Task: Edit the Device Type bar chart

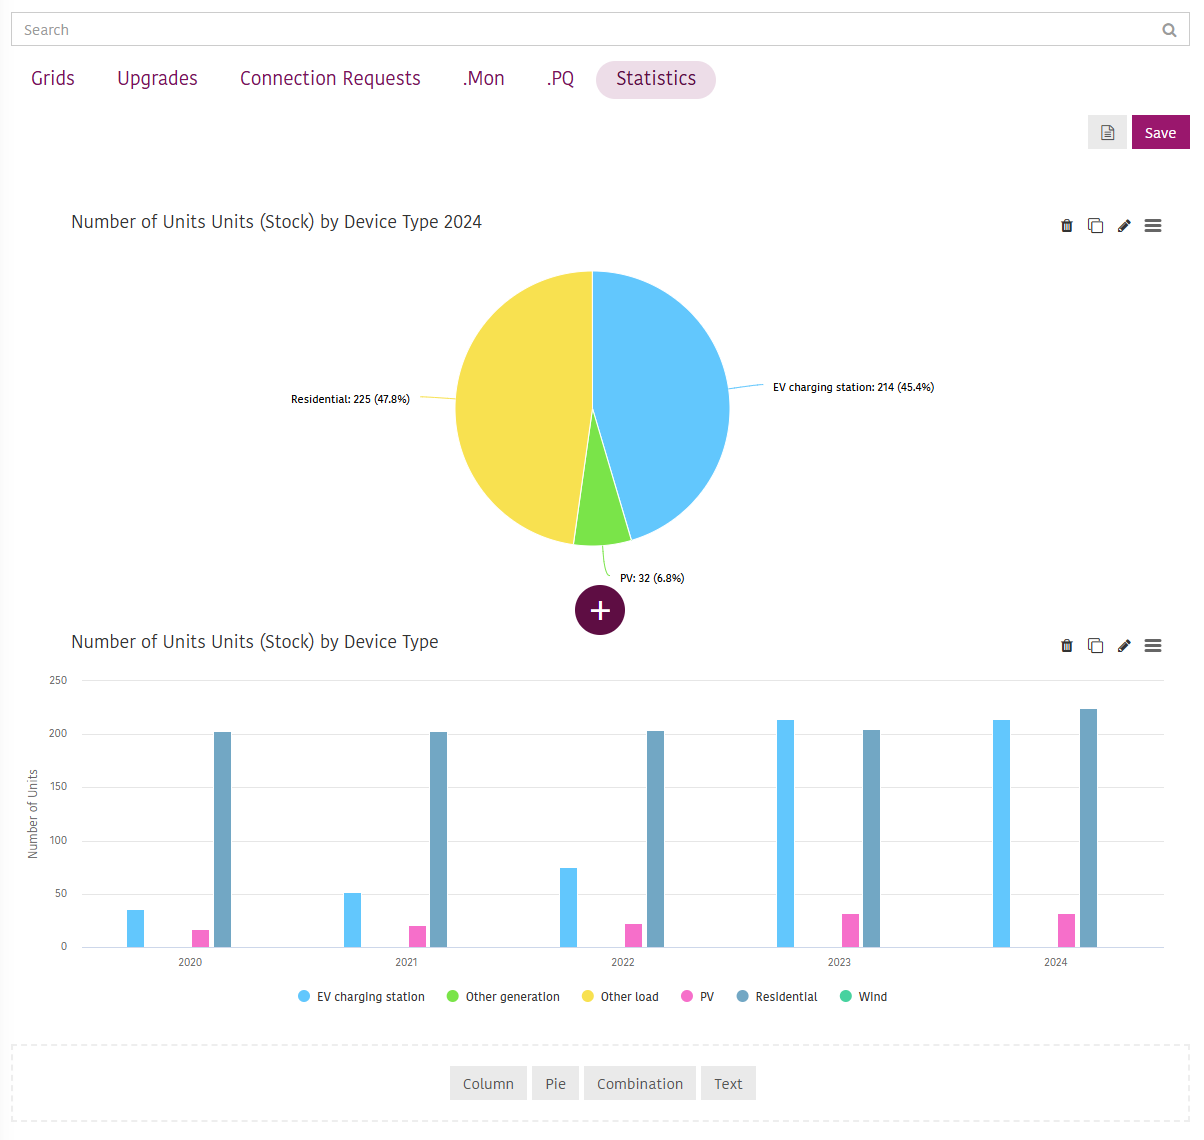Action: 1124,646
